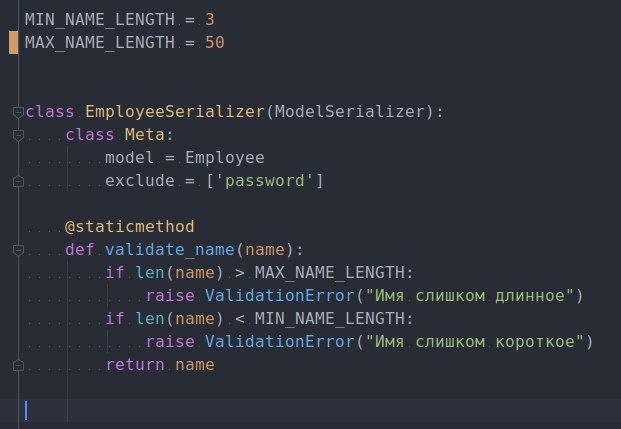Image resolution: width=621 pixels, height=429 pixels.
Task: Click ValidationError on the длинное line
Action: (280, 296)
